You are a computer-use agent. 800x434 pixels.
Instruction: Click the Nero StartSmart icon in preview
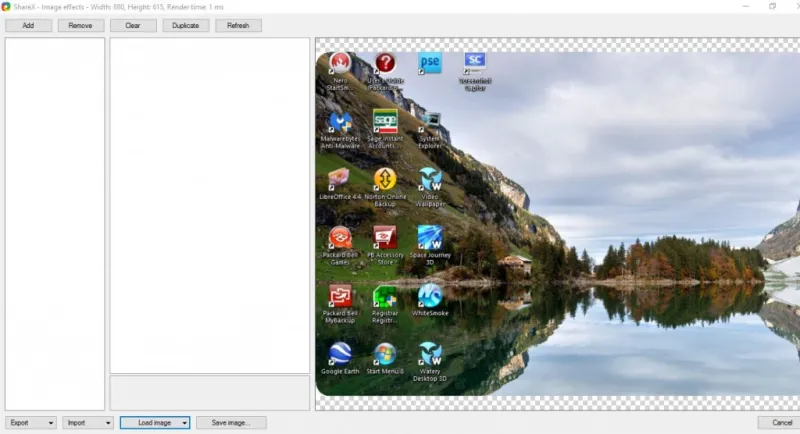340,64
